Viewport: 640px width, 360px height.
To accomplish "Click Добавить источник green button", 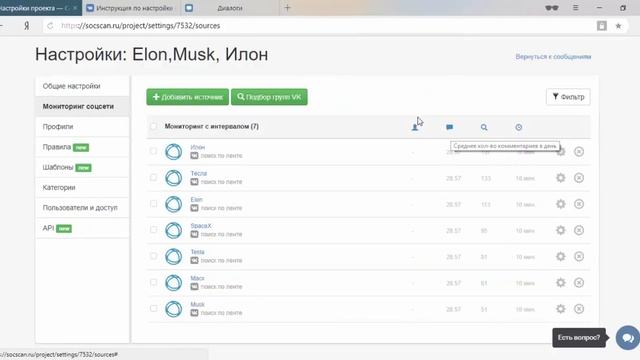I will click(x=187, y=97).
